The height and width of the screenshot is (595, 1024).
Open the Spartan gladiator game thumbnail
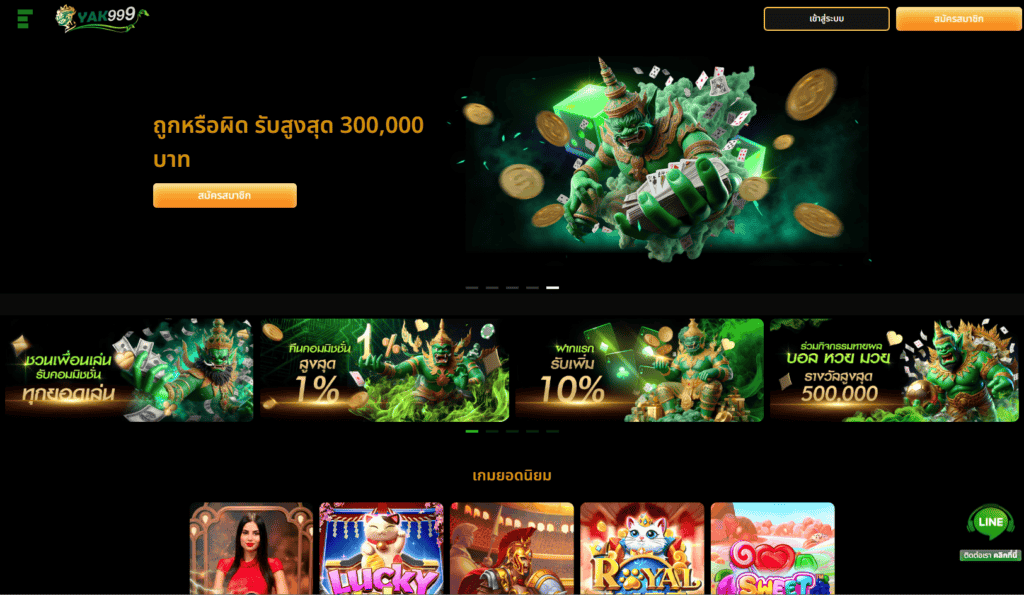[x=512, y=549]
